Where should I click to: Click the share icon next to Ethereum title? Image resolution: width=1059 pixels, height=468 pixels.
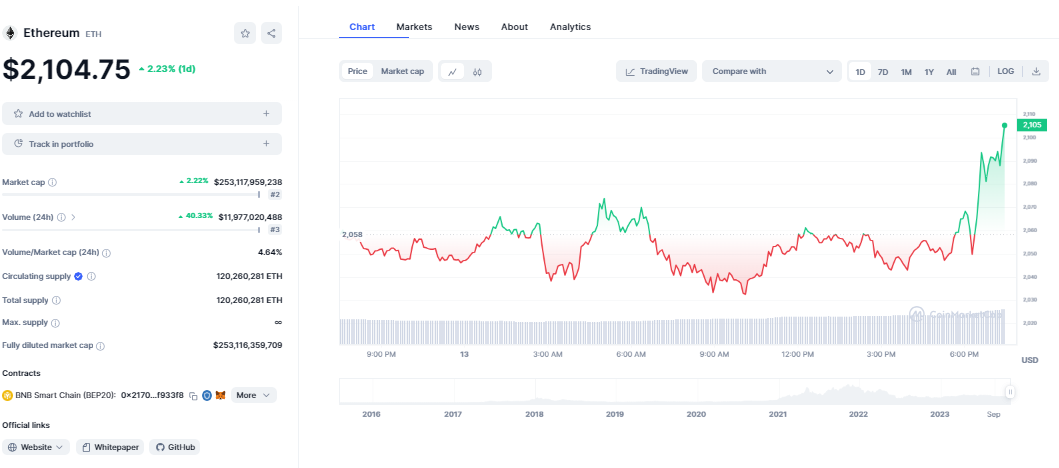coord(271,33)
